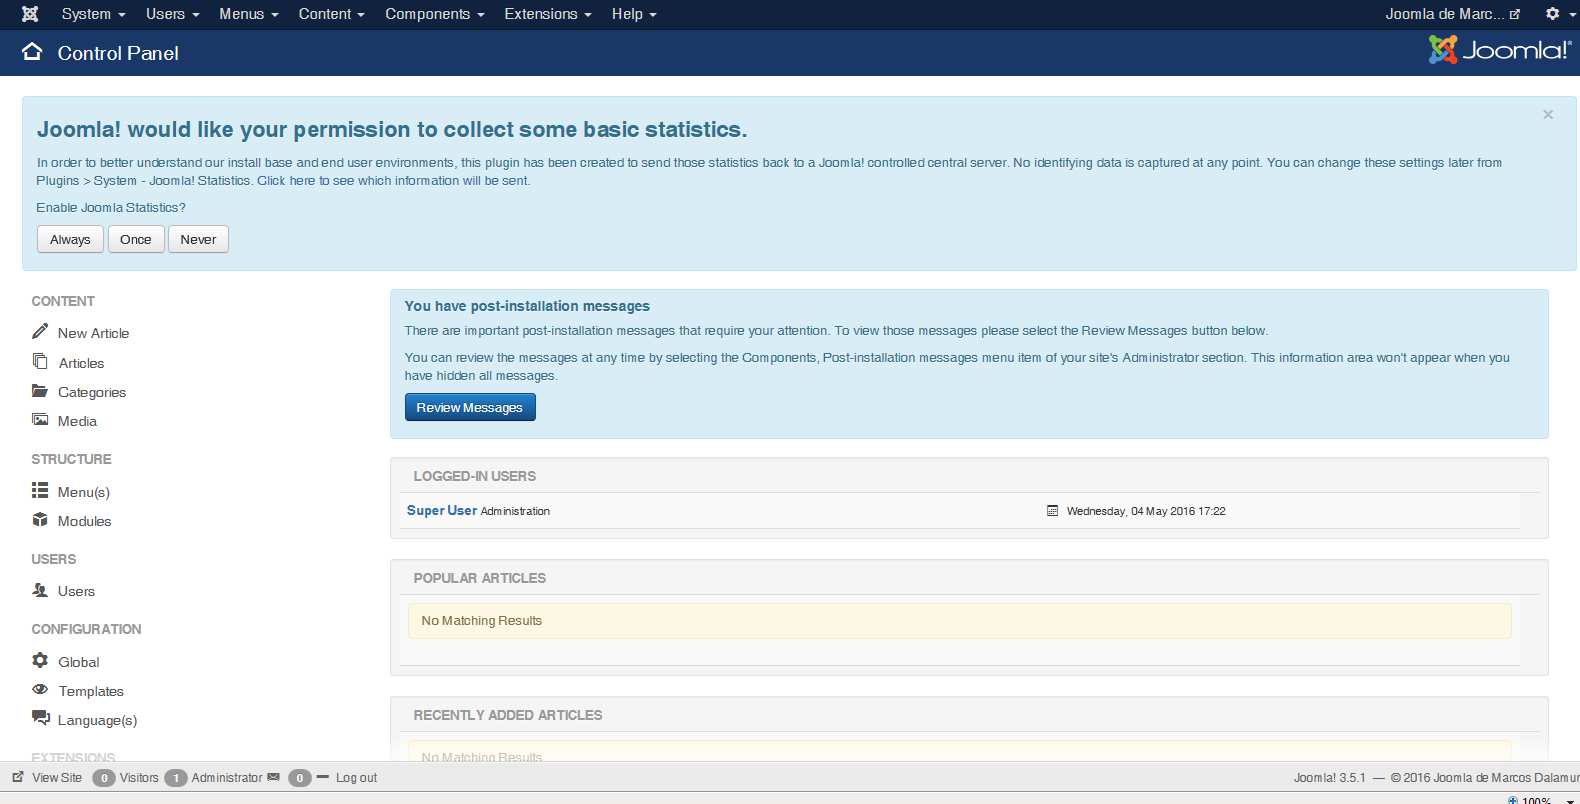Open the System menu
The height and width of the screenshot is (804, 1580).
point(93,14)
